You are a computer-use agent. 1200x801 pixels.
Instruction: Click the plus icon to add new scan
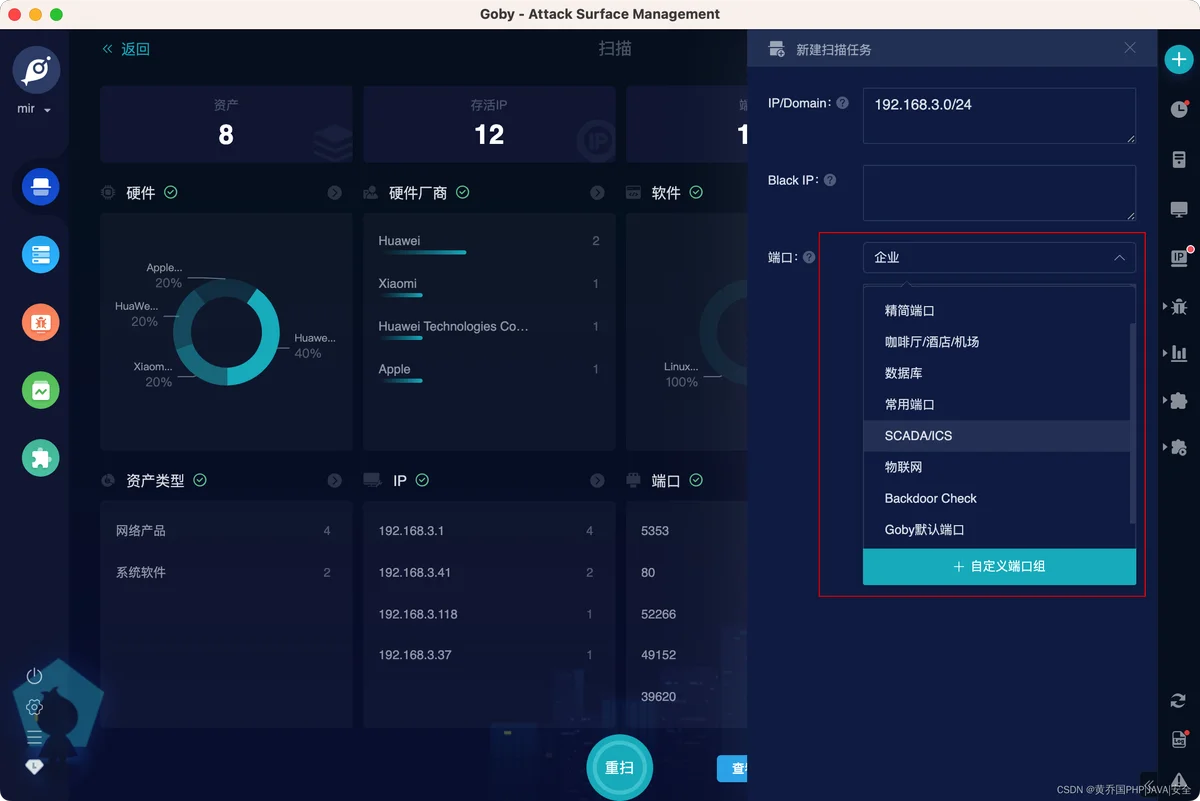click(1179, 59)
